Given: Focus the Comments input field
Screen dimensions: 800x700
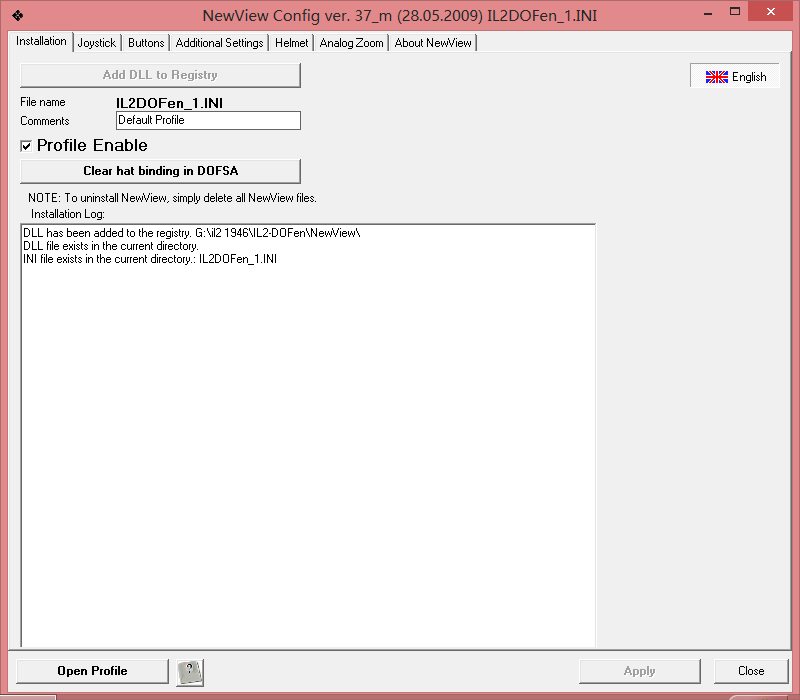Looking at the screenshot, I should (x=208, y=120).
